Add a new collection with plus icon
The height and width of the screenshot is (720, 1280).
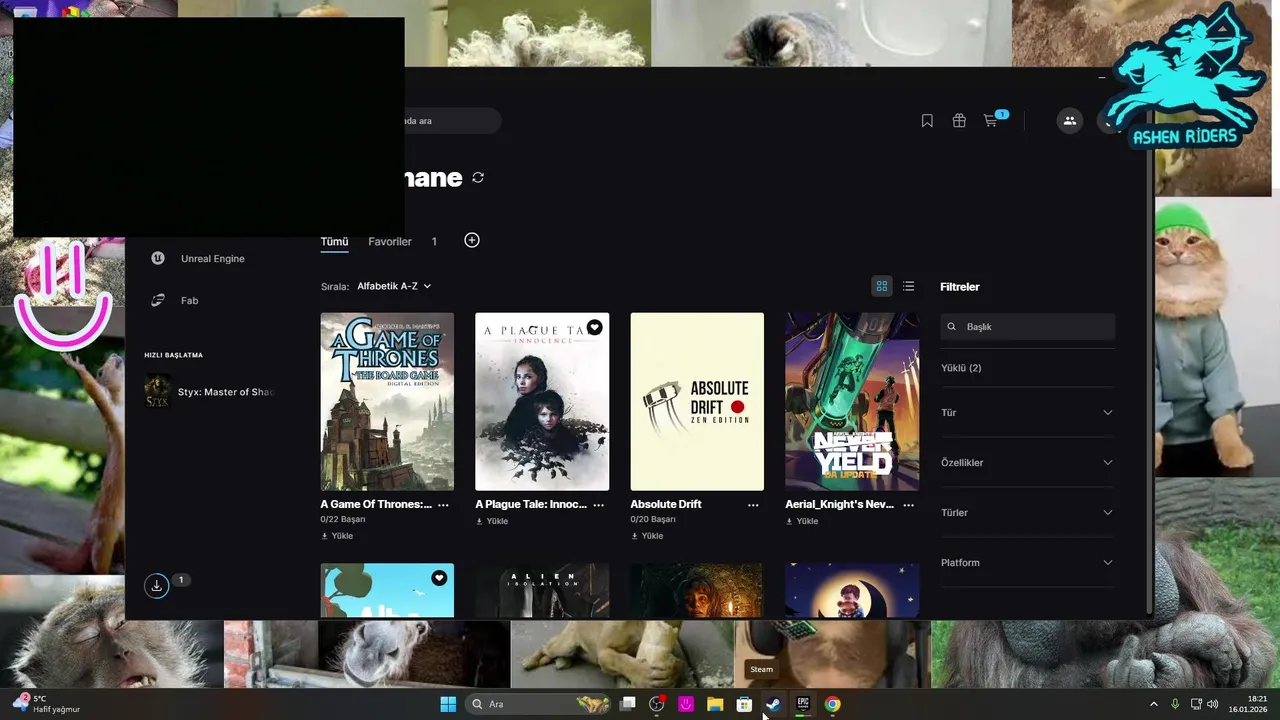click(x=472, y=240)
